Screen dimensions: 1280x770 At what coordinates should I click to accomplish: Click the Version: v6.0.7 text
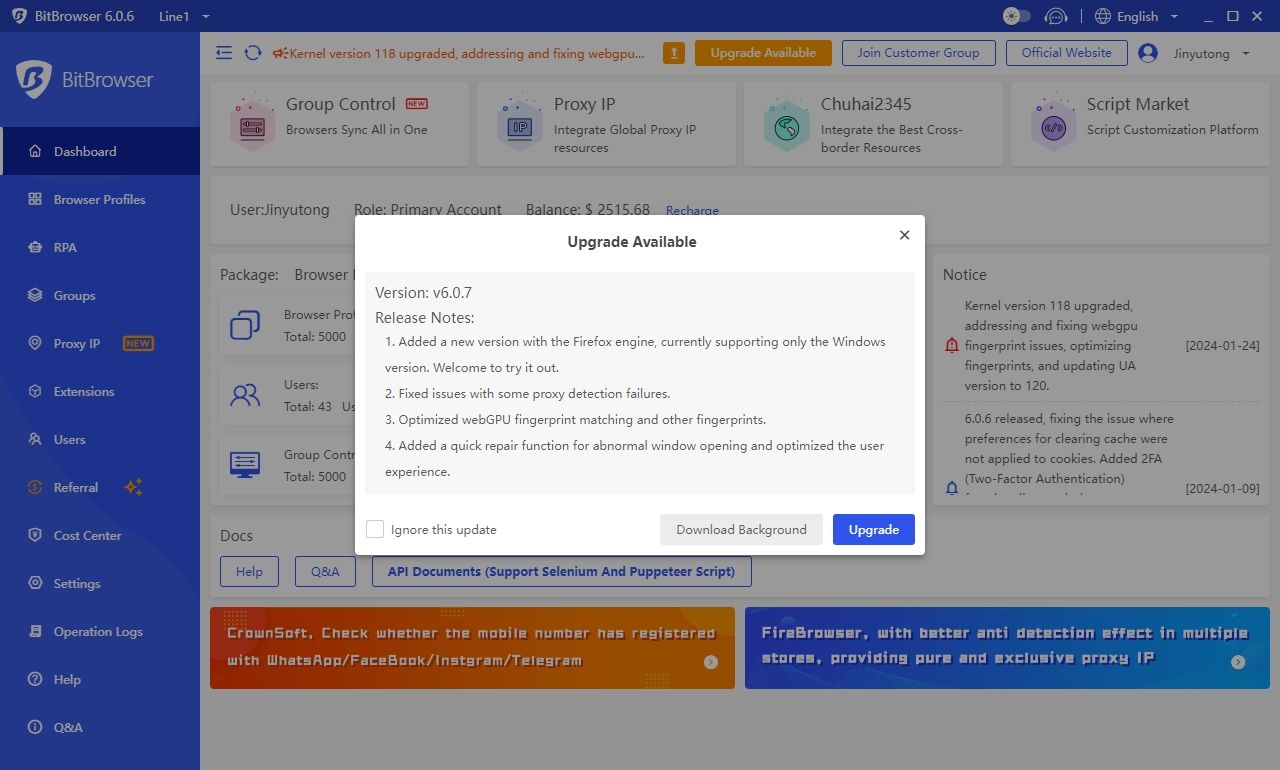tap(423, 293)
